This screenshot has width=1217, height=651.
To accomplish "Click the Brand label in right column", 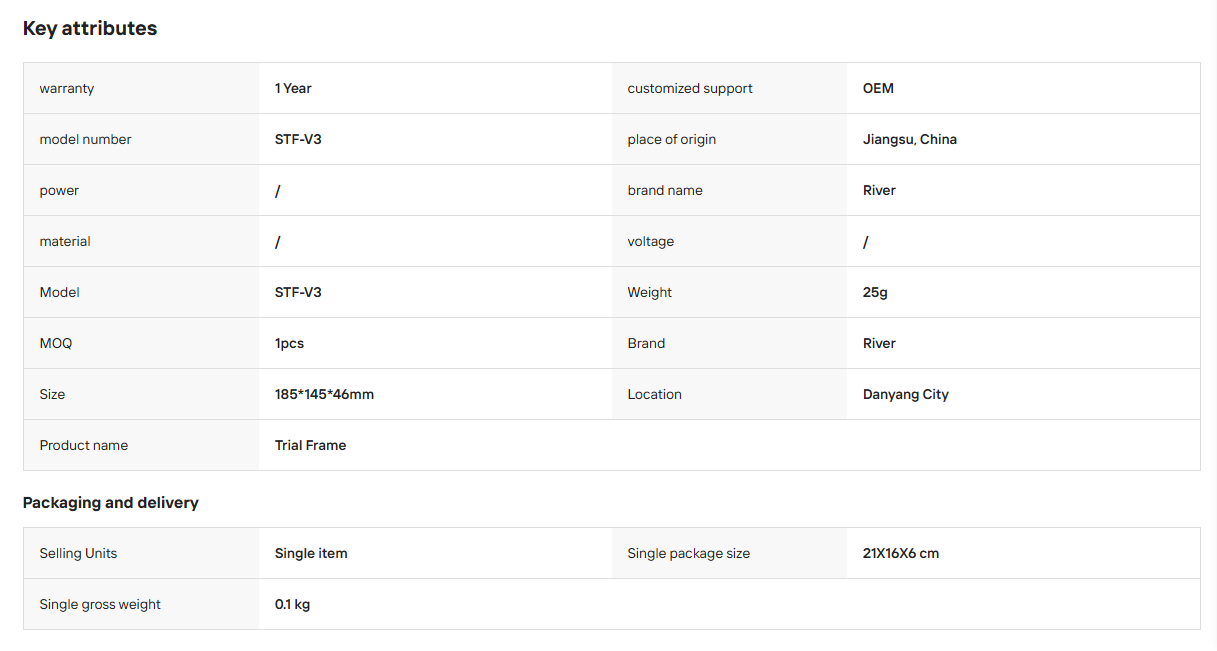I will 646,343.
